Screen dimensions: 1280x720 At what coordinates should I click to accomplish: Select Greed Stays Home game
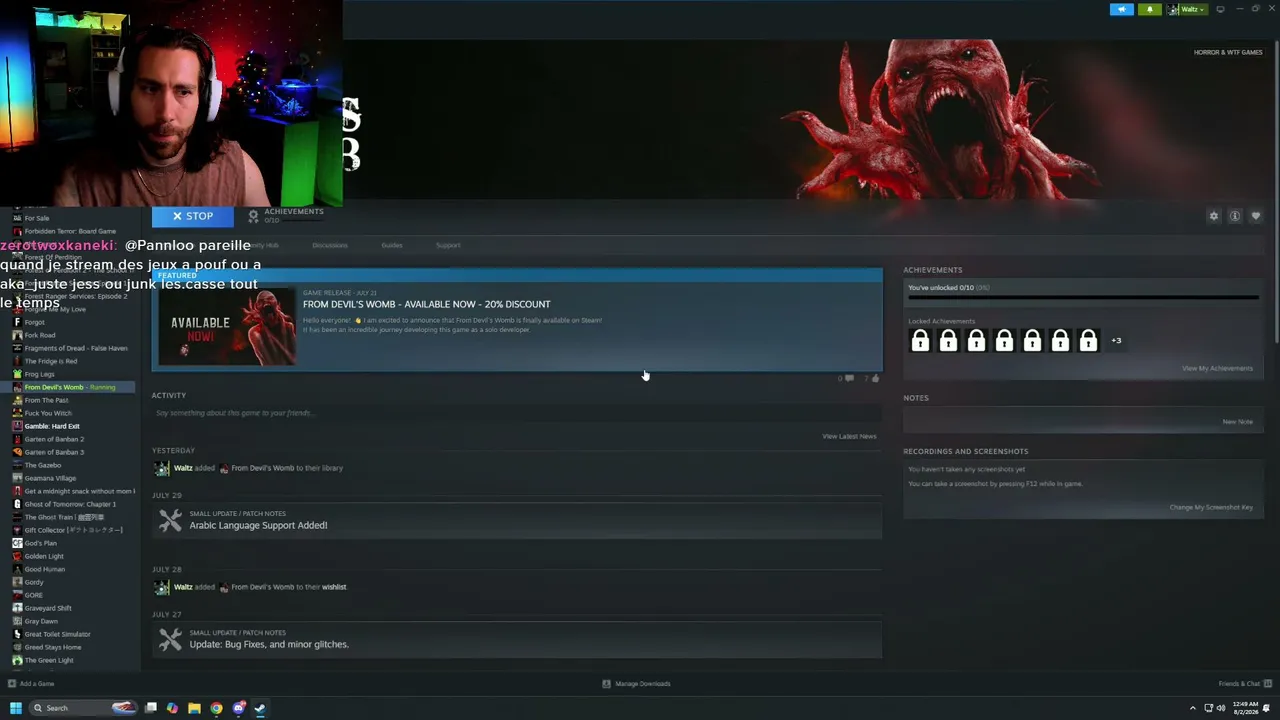click(x=52, y=647)
